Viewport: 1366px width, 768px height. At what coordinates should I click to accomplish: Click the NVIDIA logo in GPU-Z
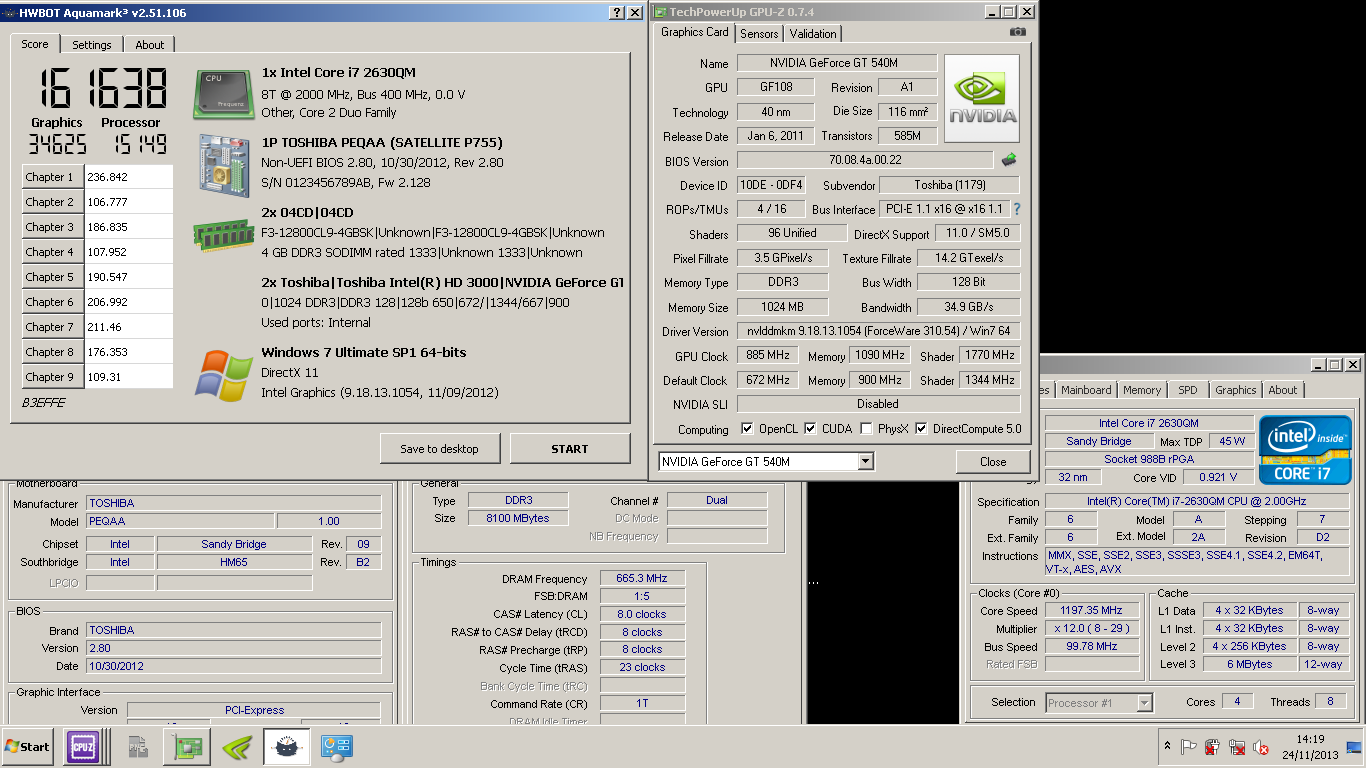(x=981, y=98)
